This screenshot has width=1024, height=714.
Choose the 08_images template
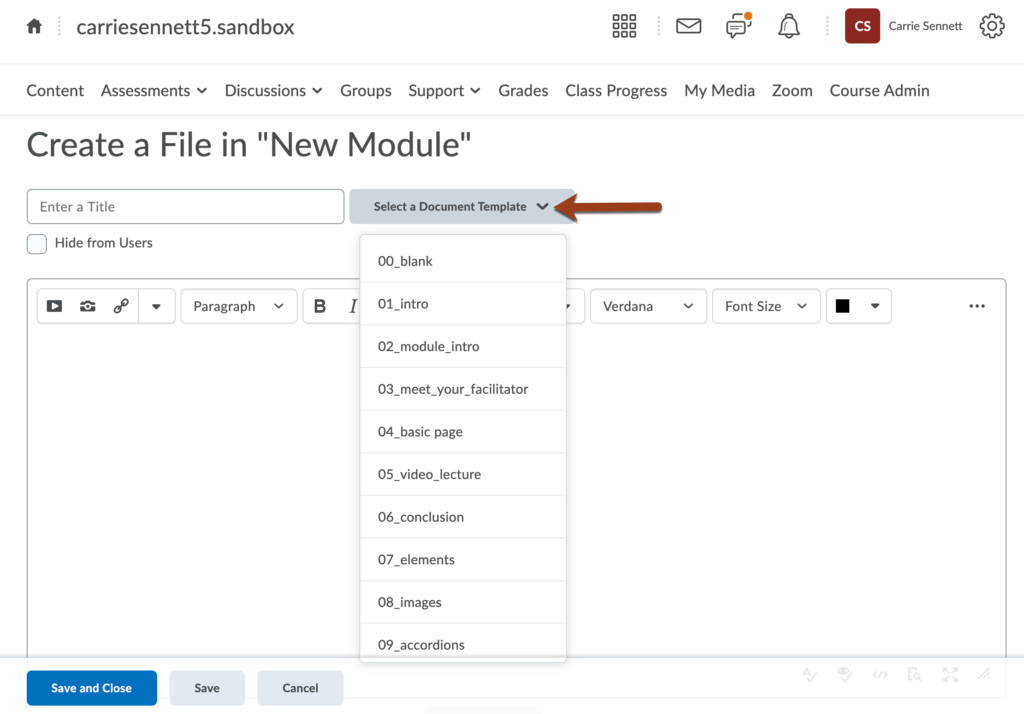click(463, 602)
